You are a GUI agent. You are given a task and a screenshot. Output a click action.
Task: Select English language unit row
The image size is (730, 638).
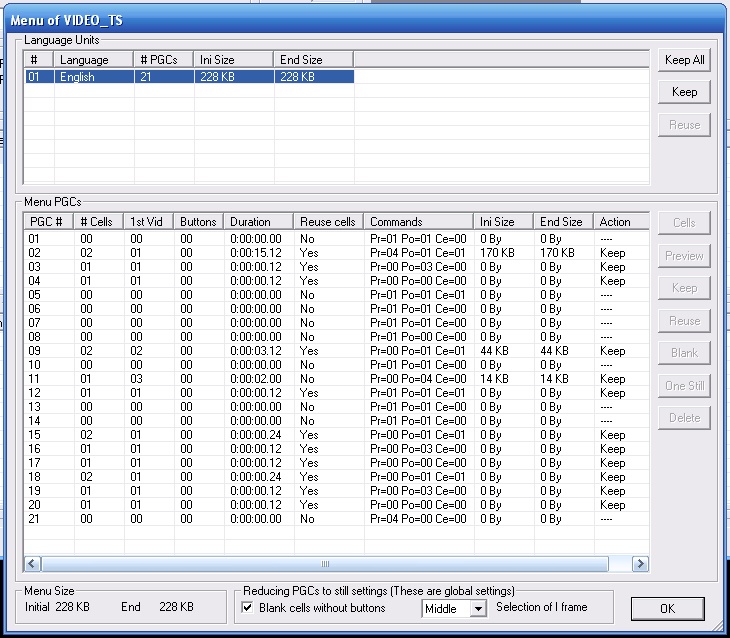click(x=189, y=77)
